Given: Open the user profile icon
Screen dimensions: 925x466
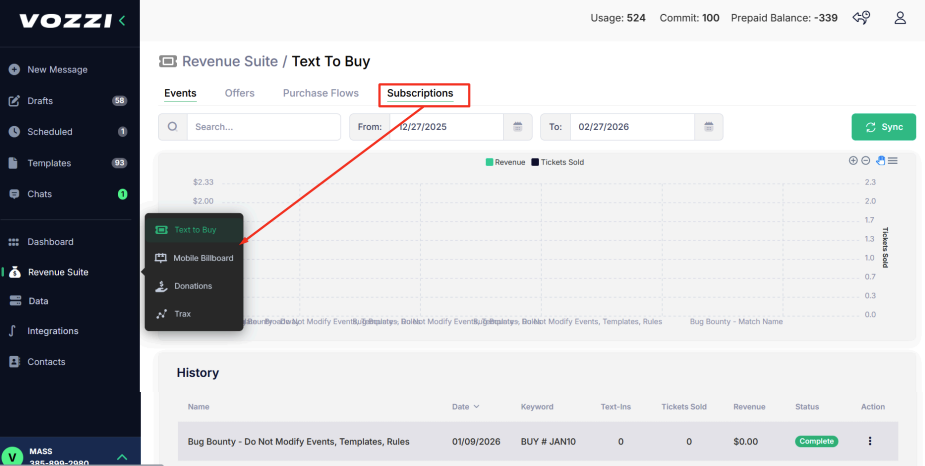Looking at the screenshot, I should click(x=900, y=18).
